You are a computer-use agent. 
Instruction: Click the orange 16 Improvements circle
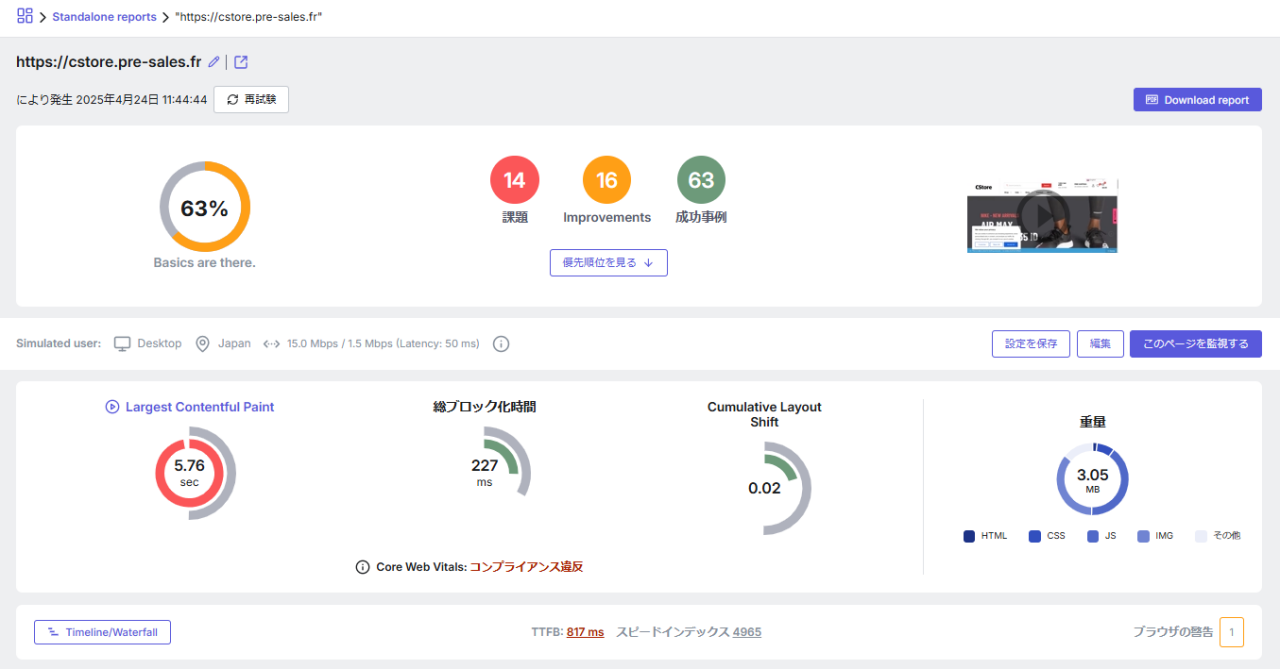[607, 180]
